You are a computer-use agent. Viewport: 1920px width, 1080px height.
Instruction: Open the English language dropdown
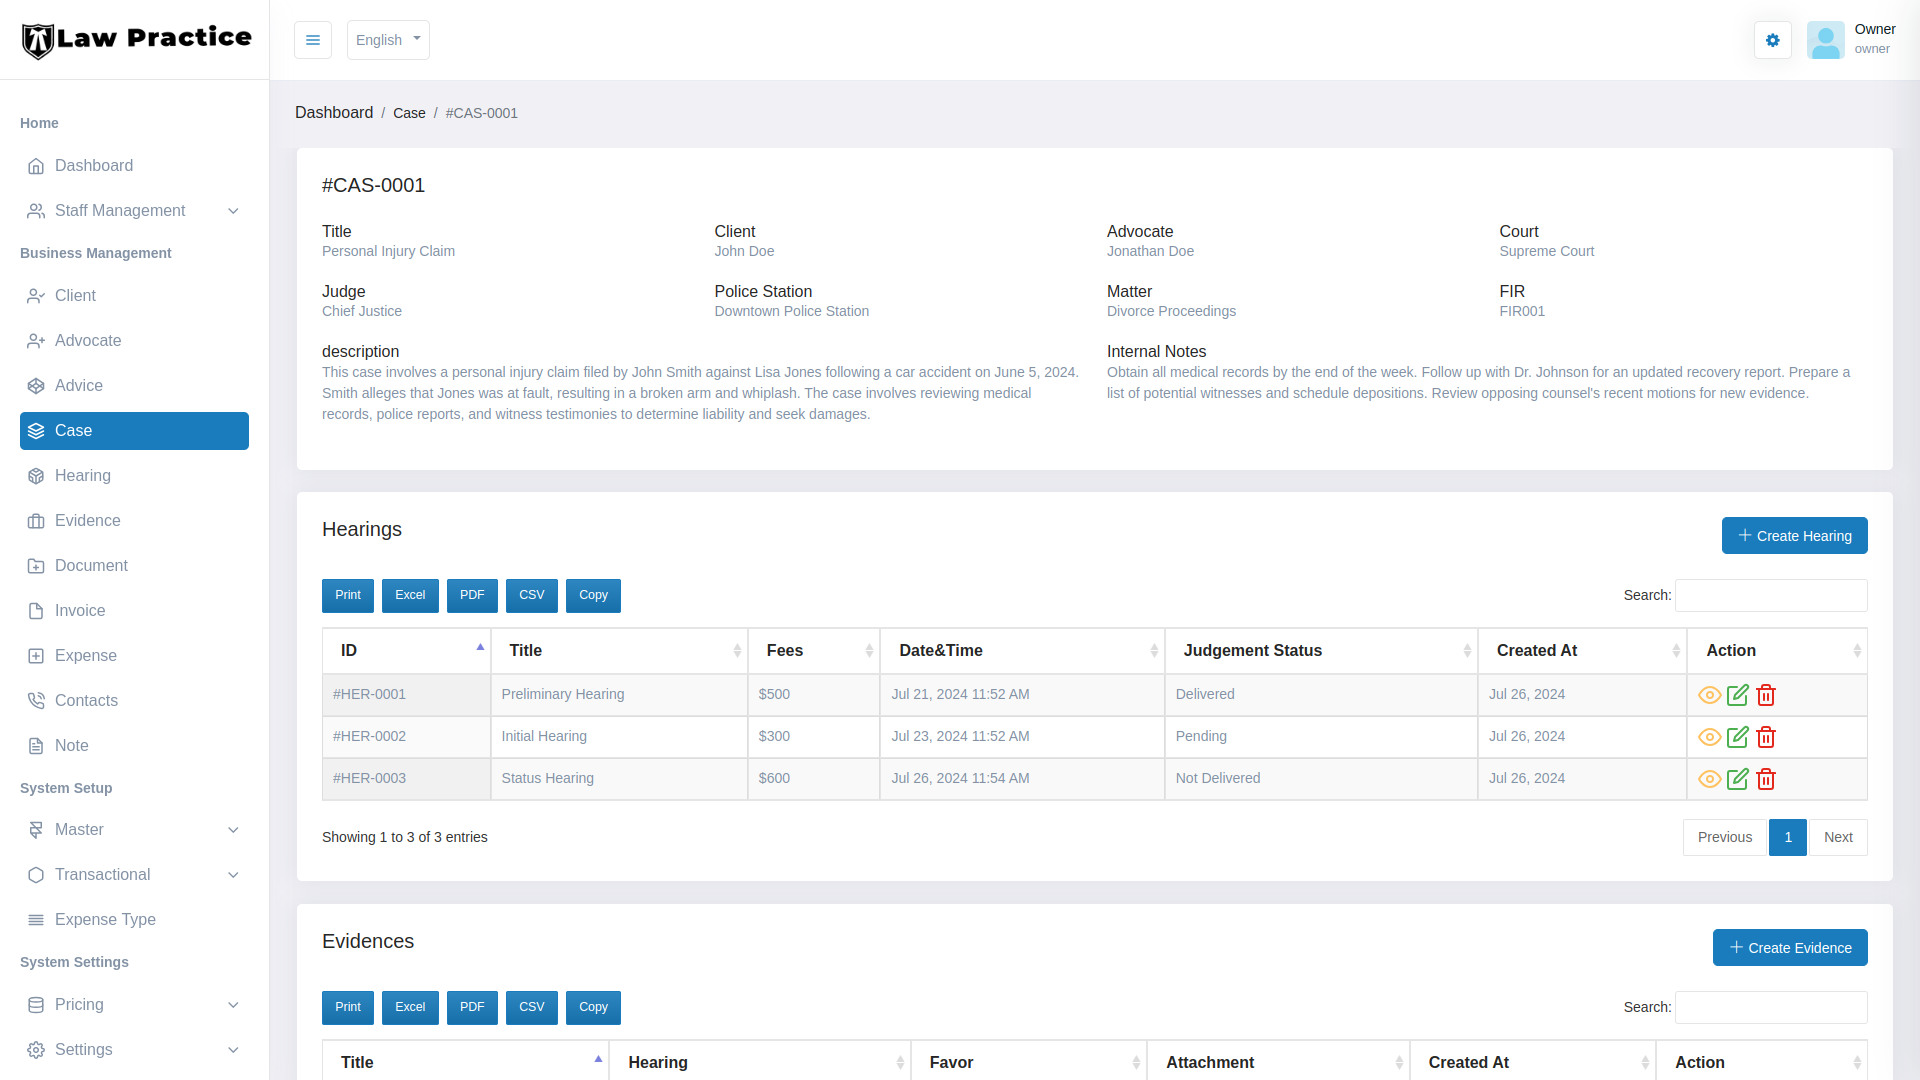[x=388, y=40]
